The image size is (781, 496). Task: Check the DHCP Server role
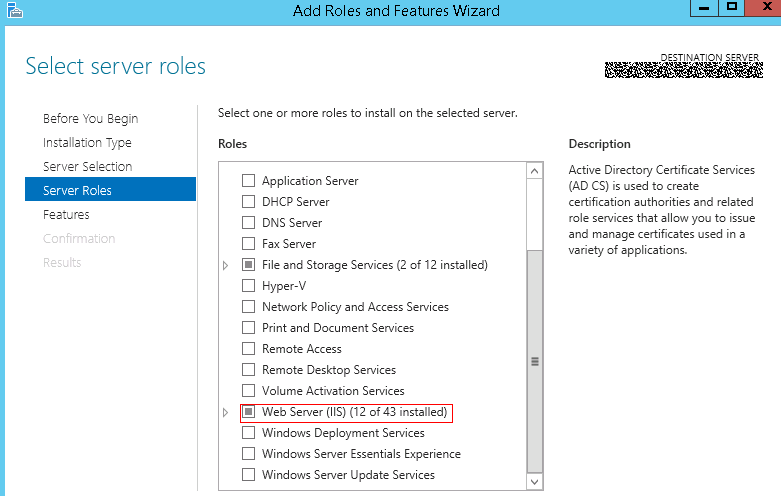pyautogui.click(x=248, y=202)
